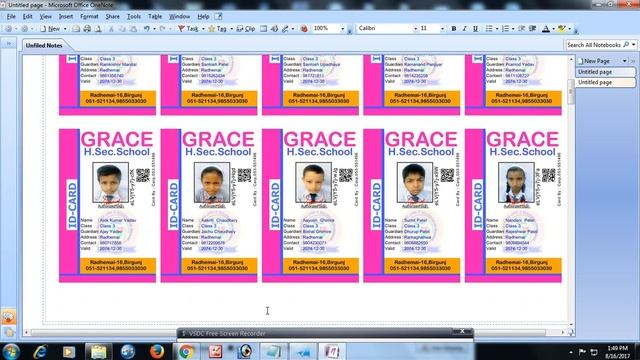This screenshot has height=360, width=640.
Task: Click the Tag star button
Action: click(x=217, y=29)
